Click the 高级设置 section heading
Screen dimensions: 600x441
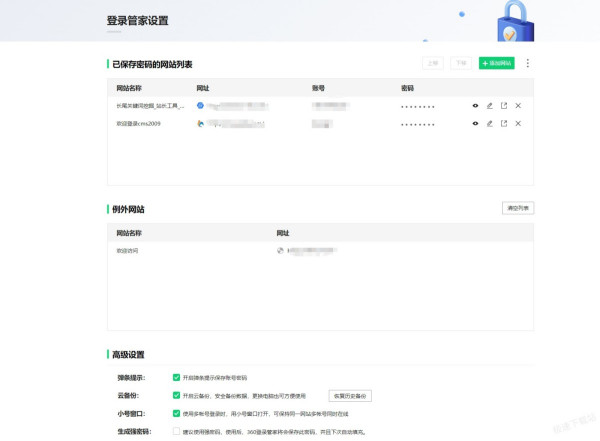pos(128,354)
